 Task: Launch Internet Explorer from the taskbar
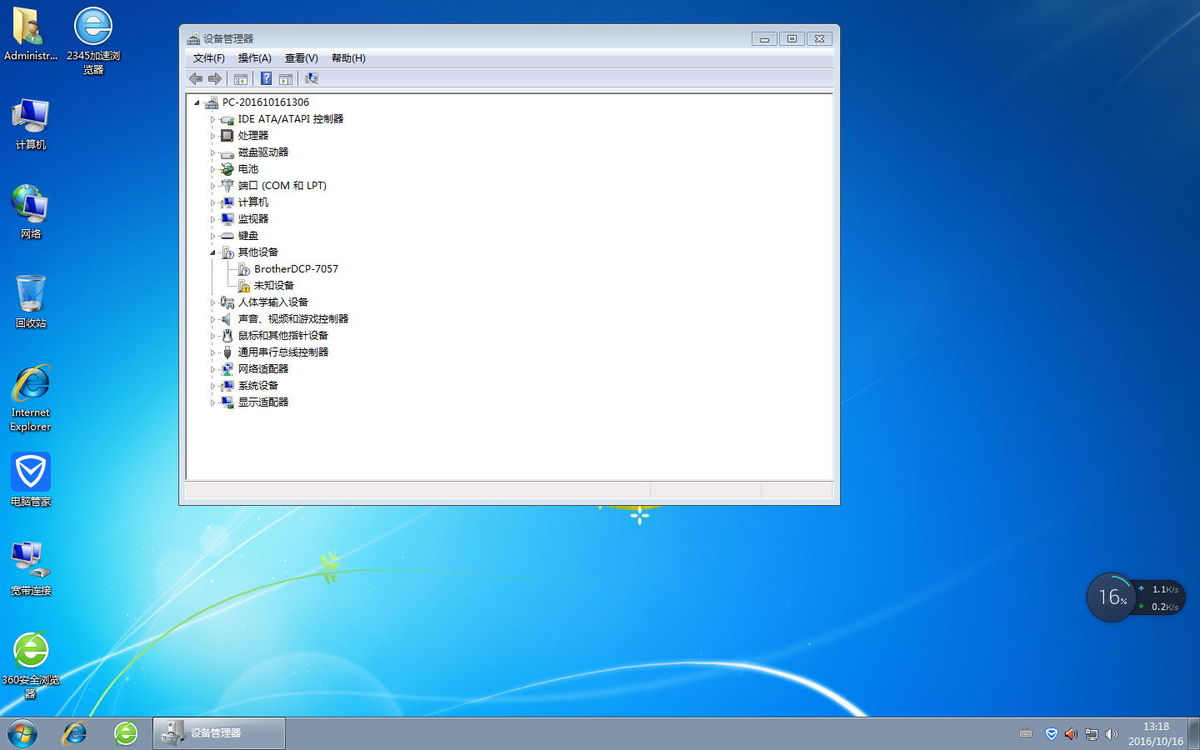[x=74, y=733]
